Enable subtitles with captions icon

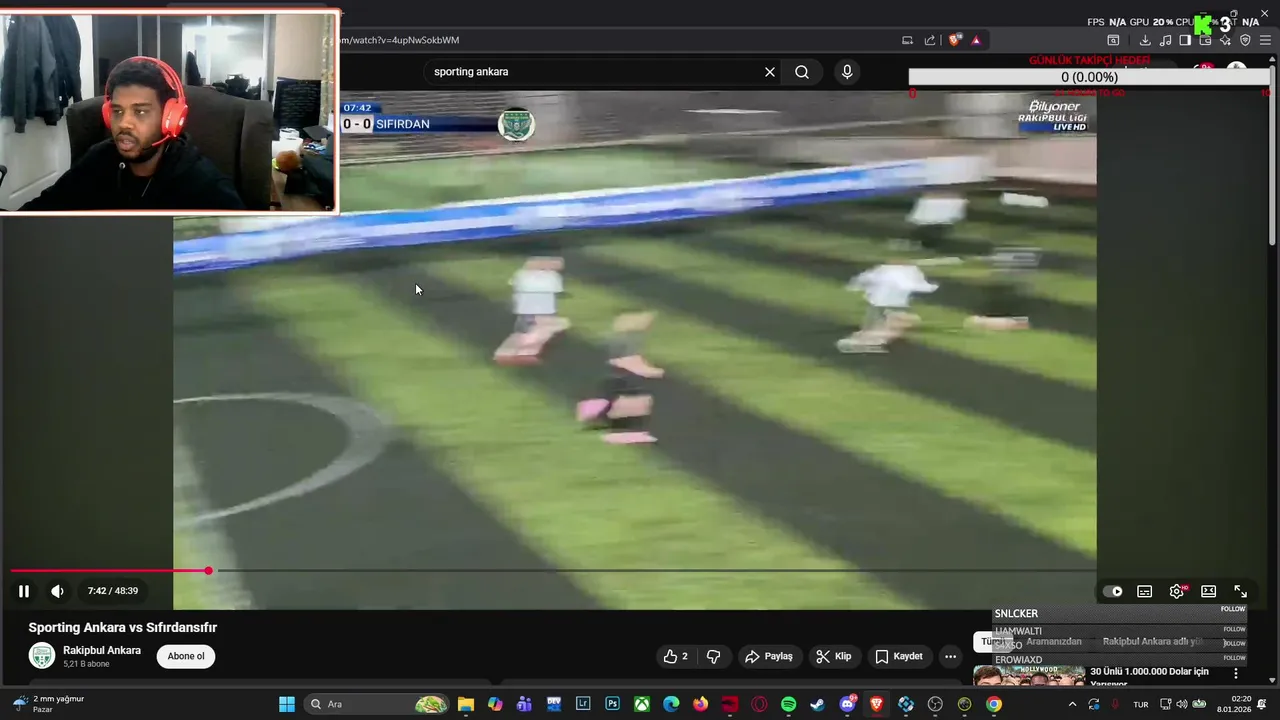click(1145, 591)
